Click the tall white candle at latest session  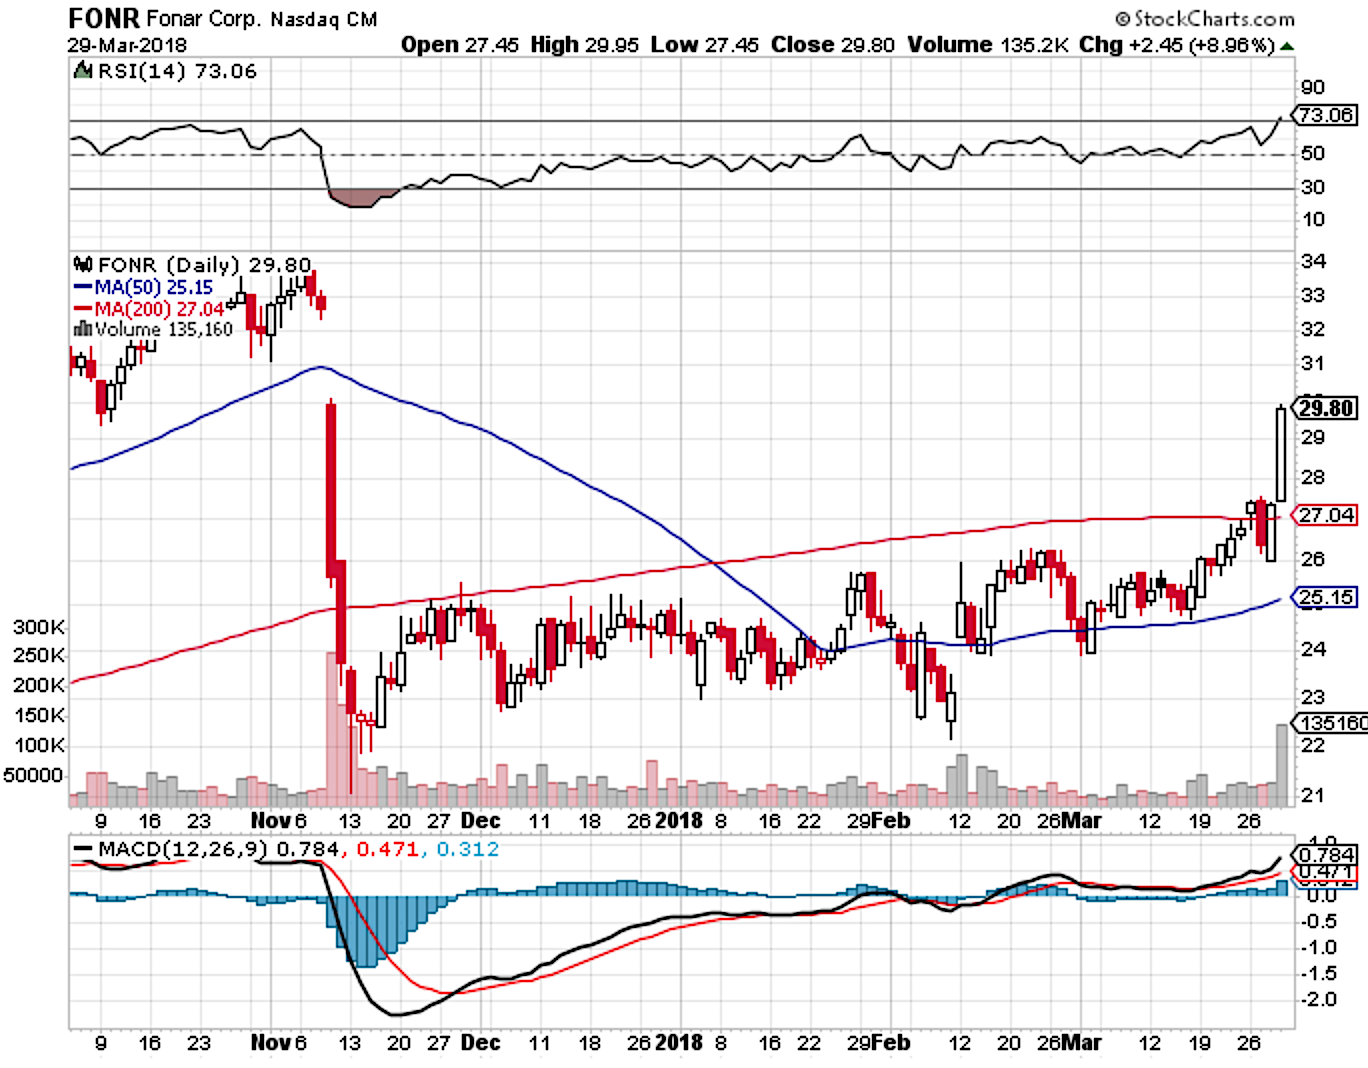pyautogui.click(x=1281, y=454)
